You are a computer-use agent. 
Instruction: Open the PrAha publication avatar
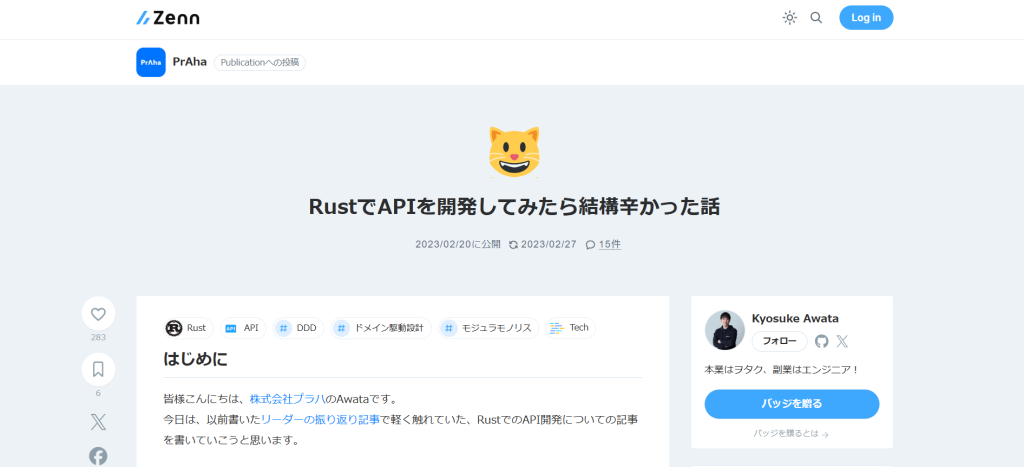click(151, 62)
